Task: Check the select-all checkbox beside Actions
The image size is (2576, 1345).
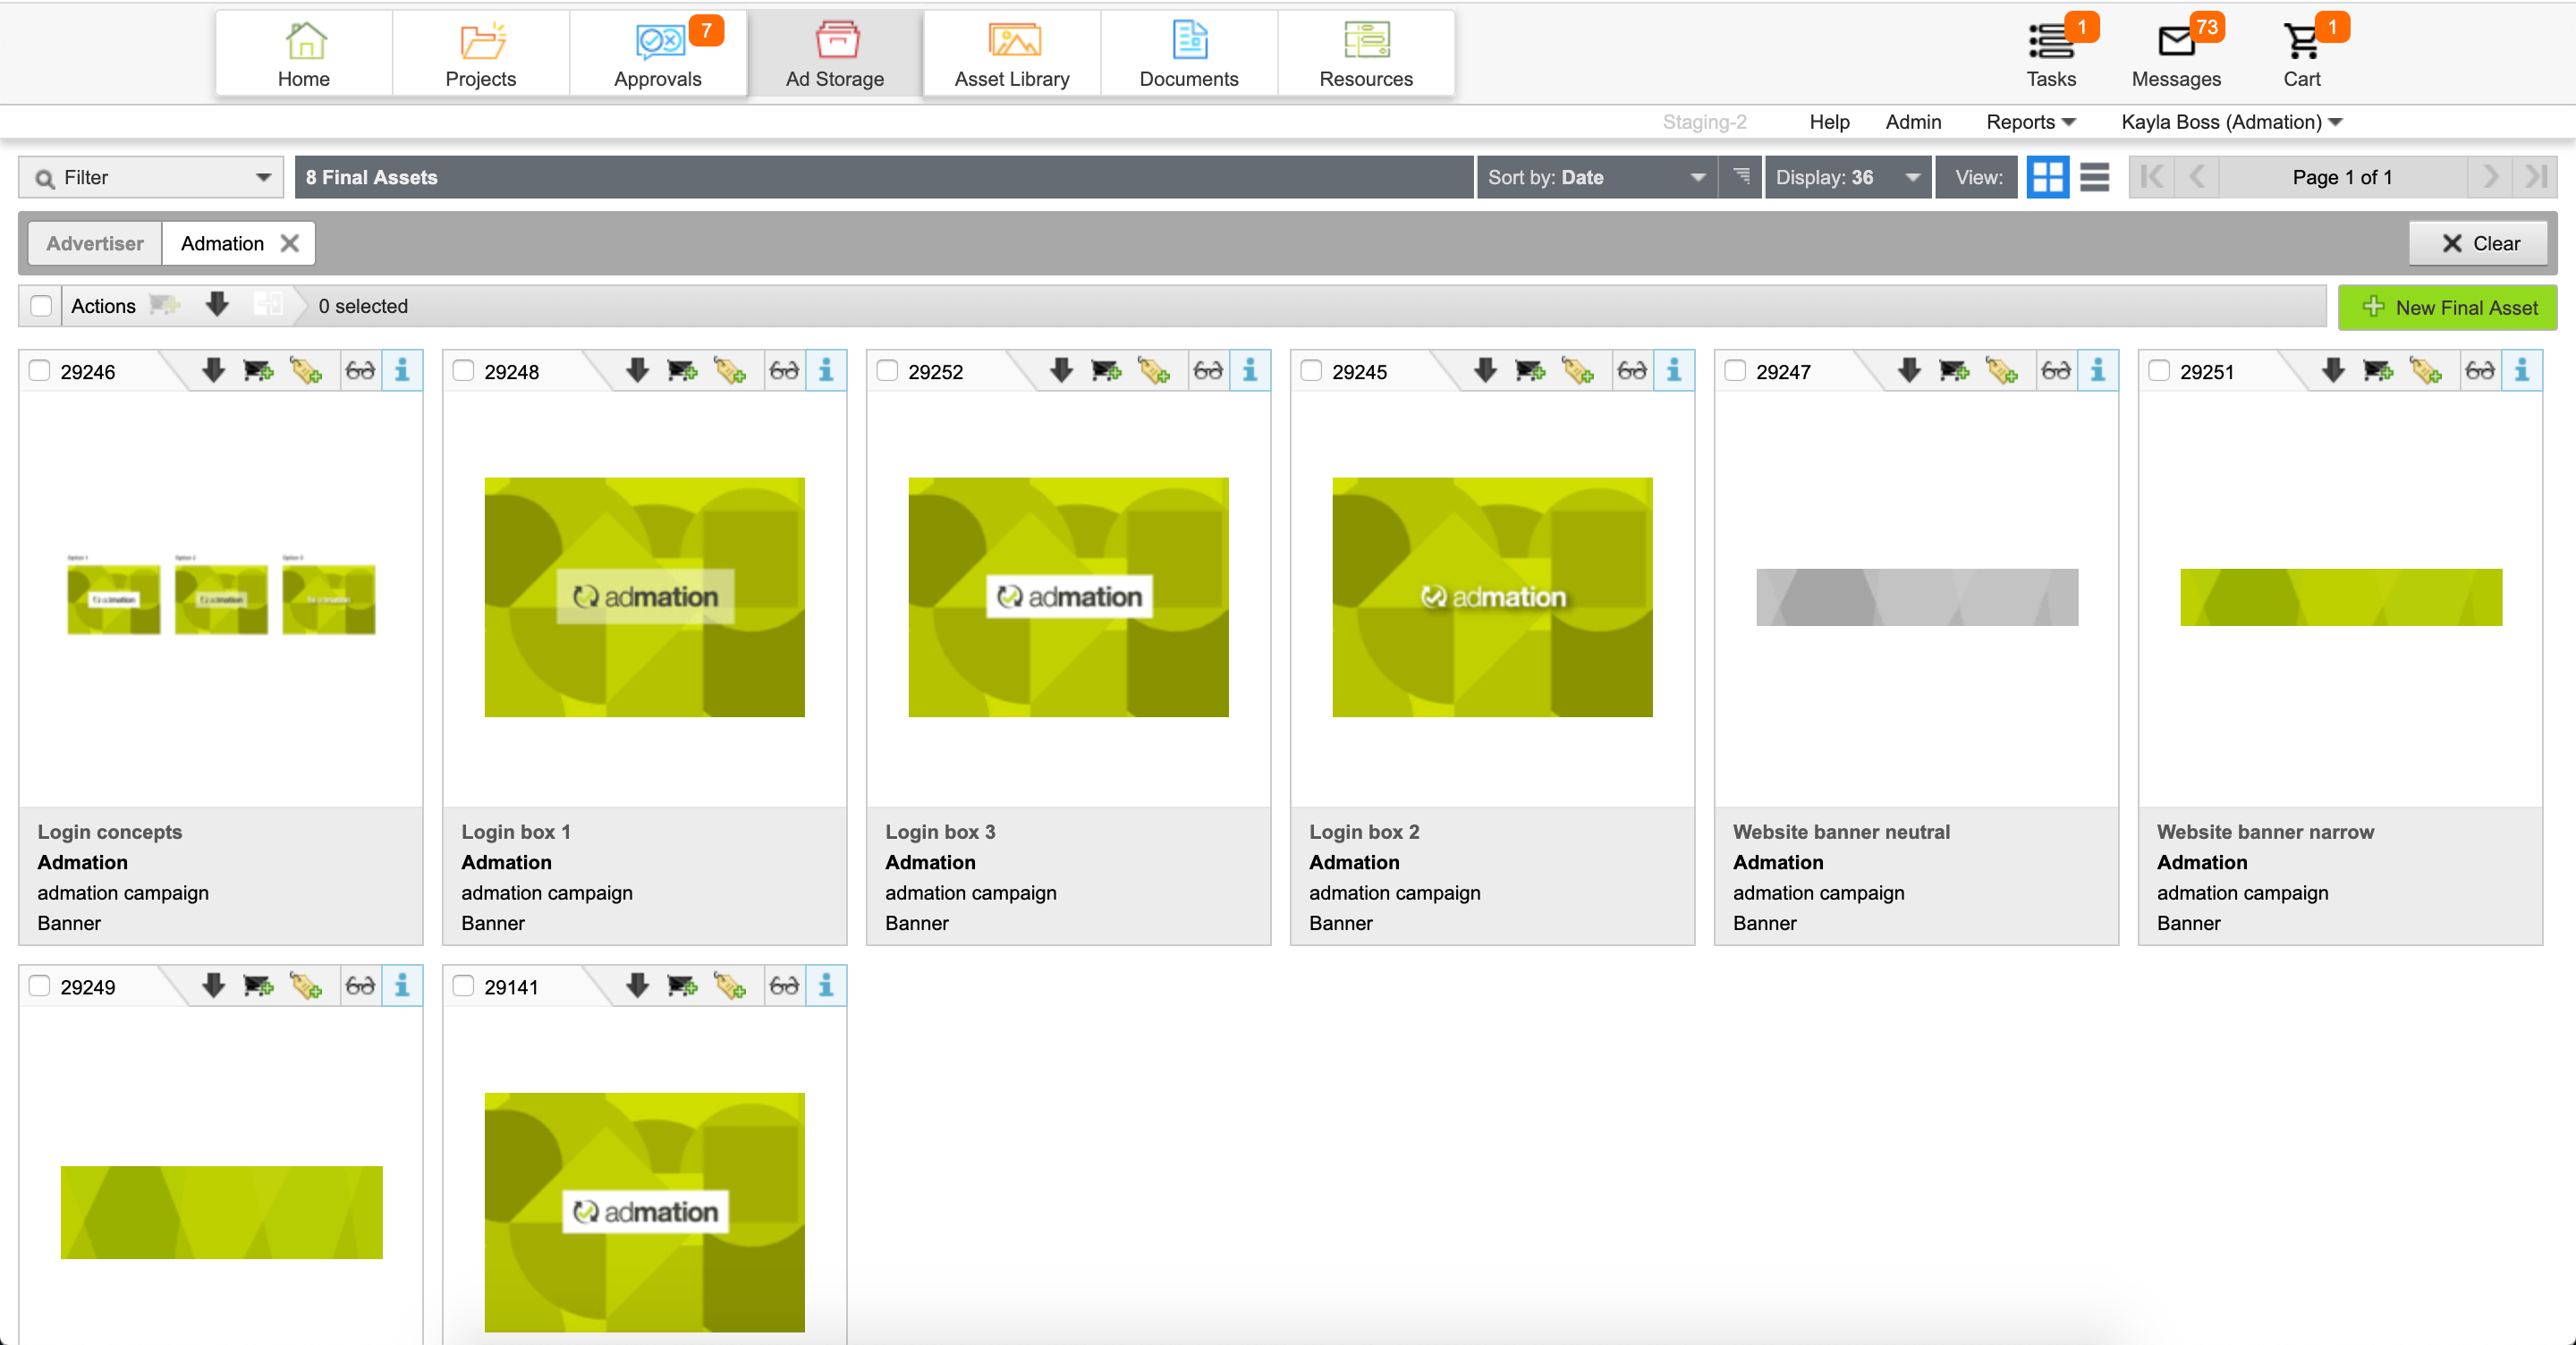Action: pyautogui.click(x=41, y=306)
